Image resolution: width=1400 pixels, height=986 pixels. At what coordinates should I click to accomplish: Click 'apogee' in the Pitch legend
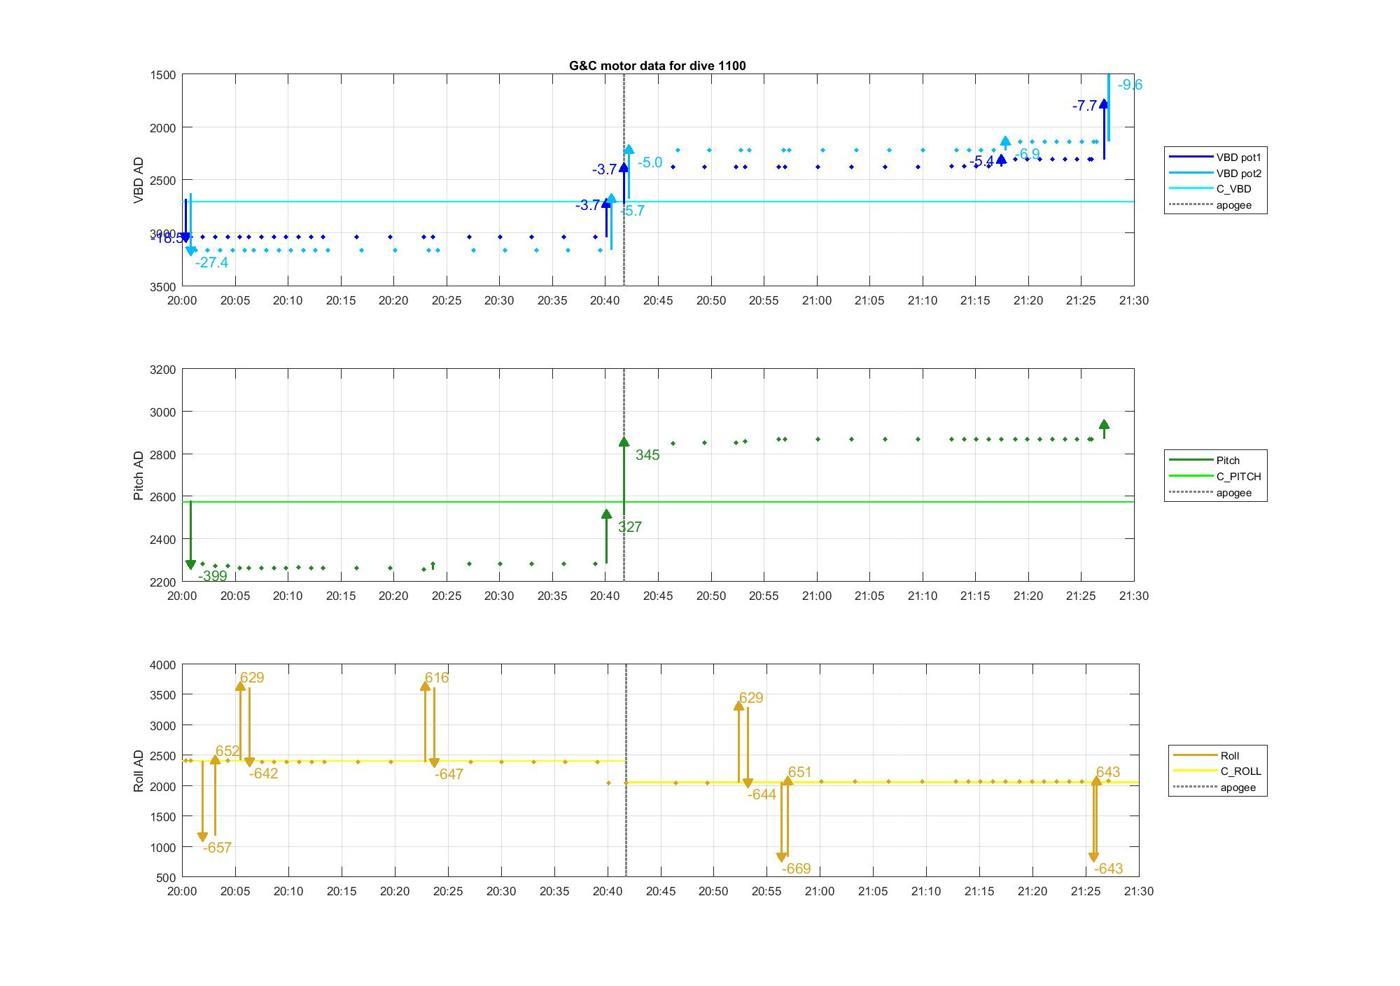(1211, 492)
